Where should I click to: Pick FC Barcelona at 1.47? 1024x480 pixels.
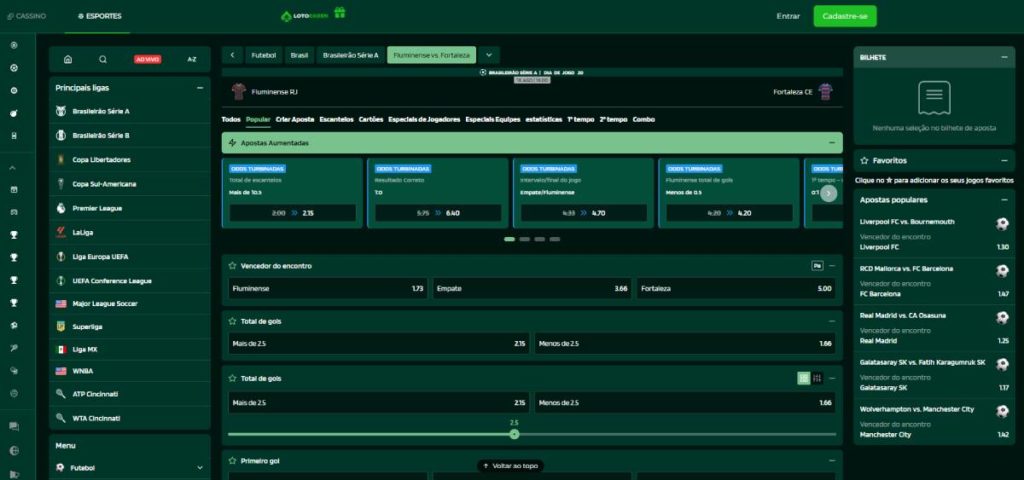click(x=934, y=294)
